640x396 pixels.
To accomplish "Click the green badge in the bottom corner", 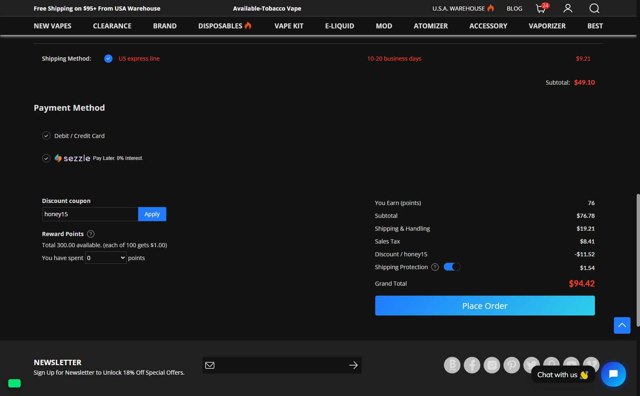I will click(14, 383).
